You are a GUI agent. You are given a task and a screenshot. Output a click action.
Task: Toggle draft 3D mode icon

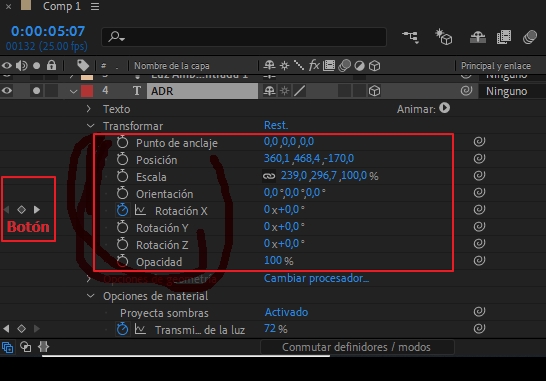444,37
